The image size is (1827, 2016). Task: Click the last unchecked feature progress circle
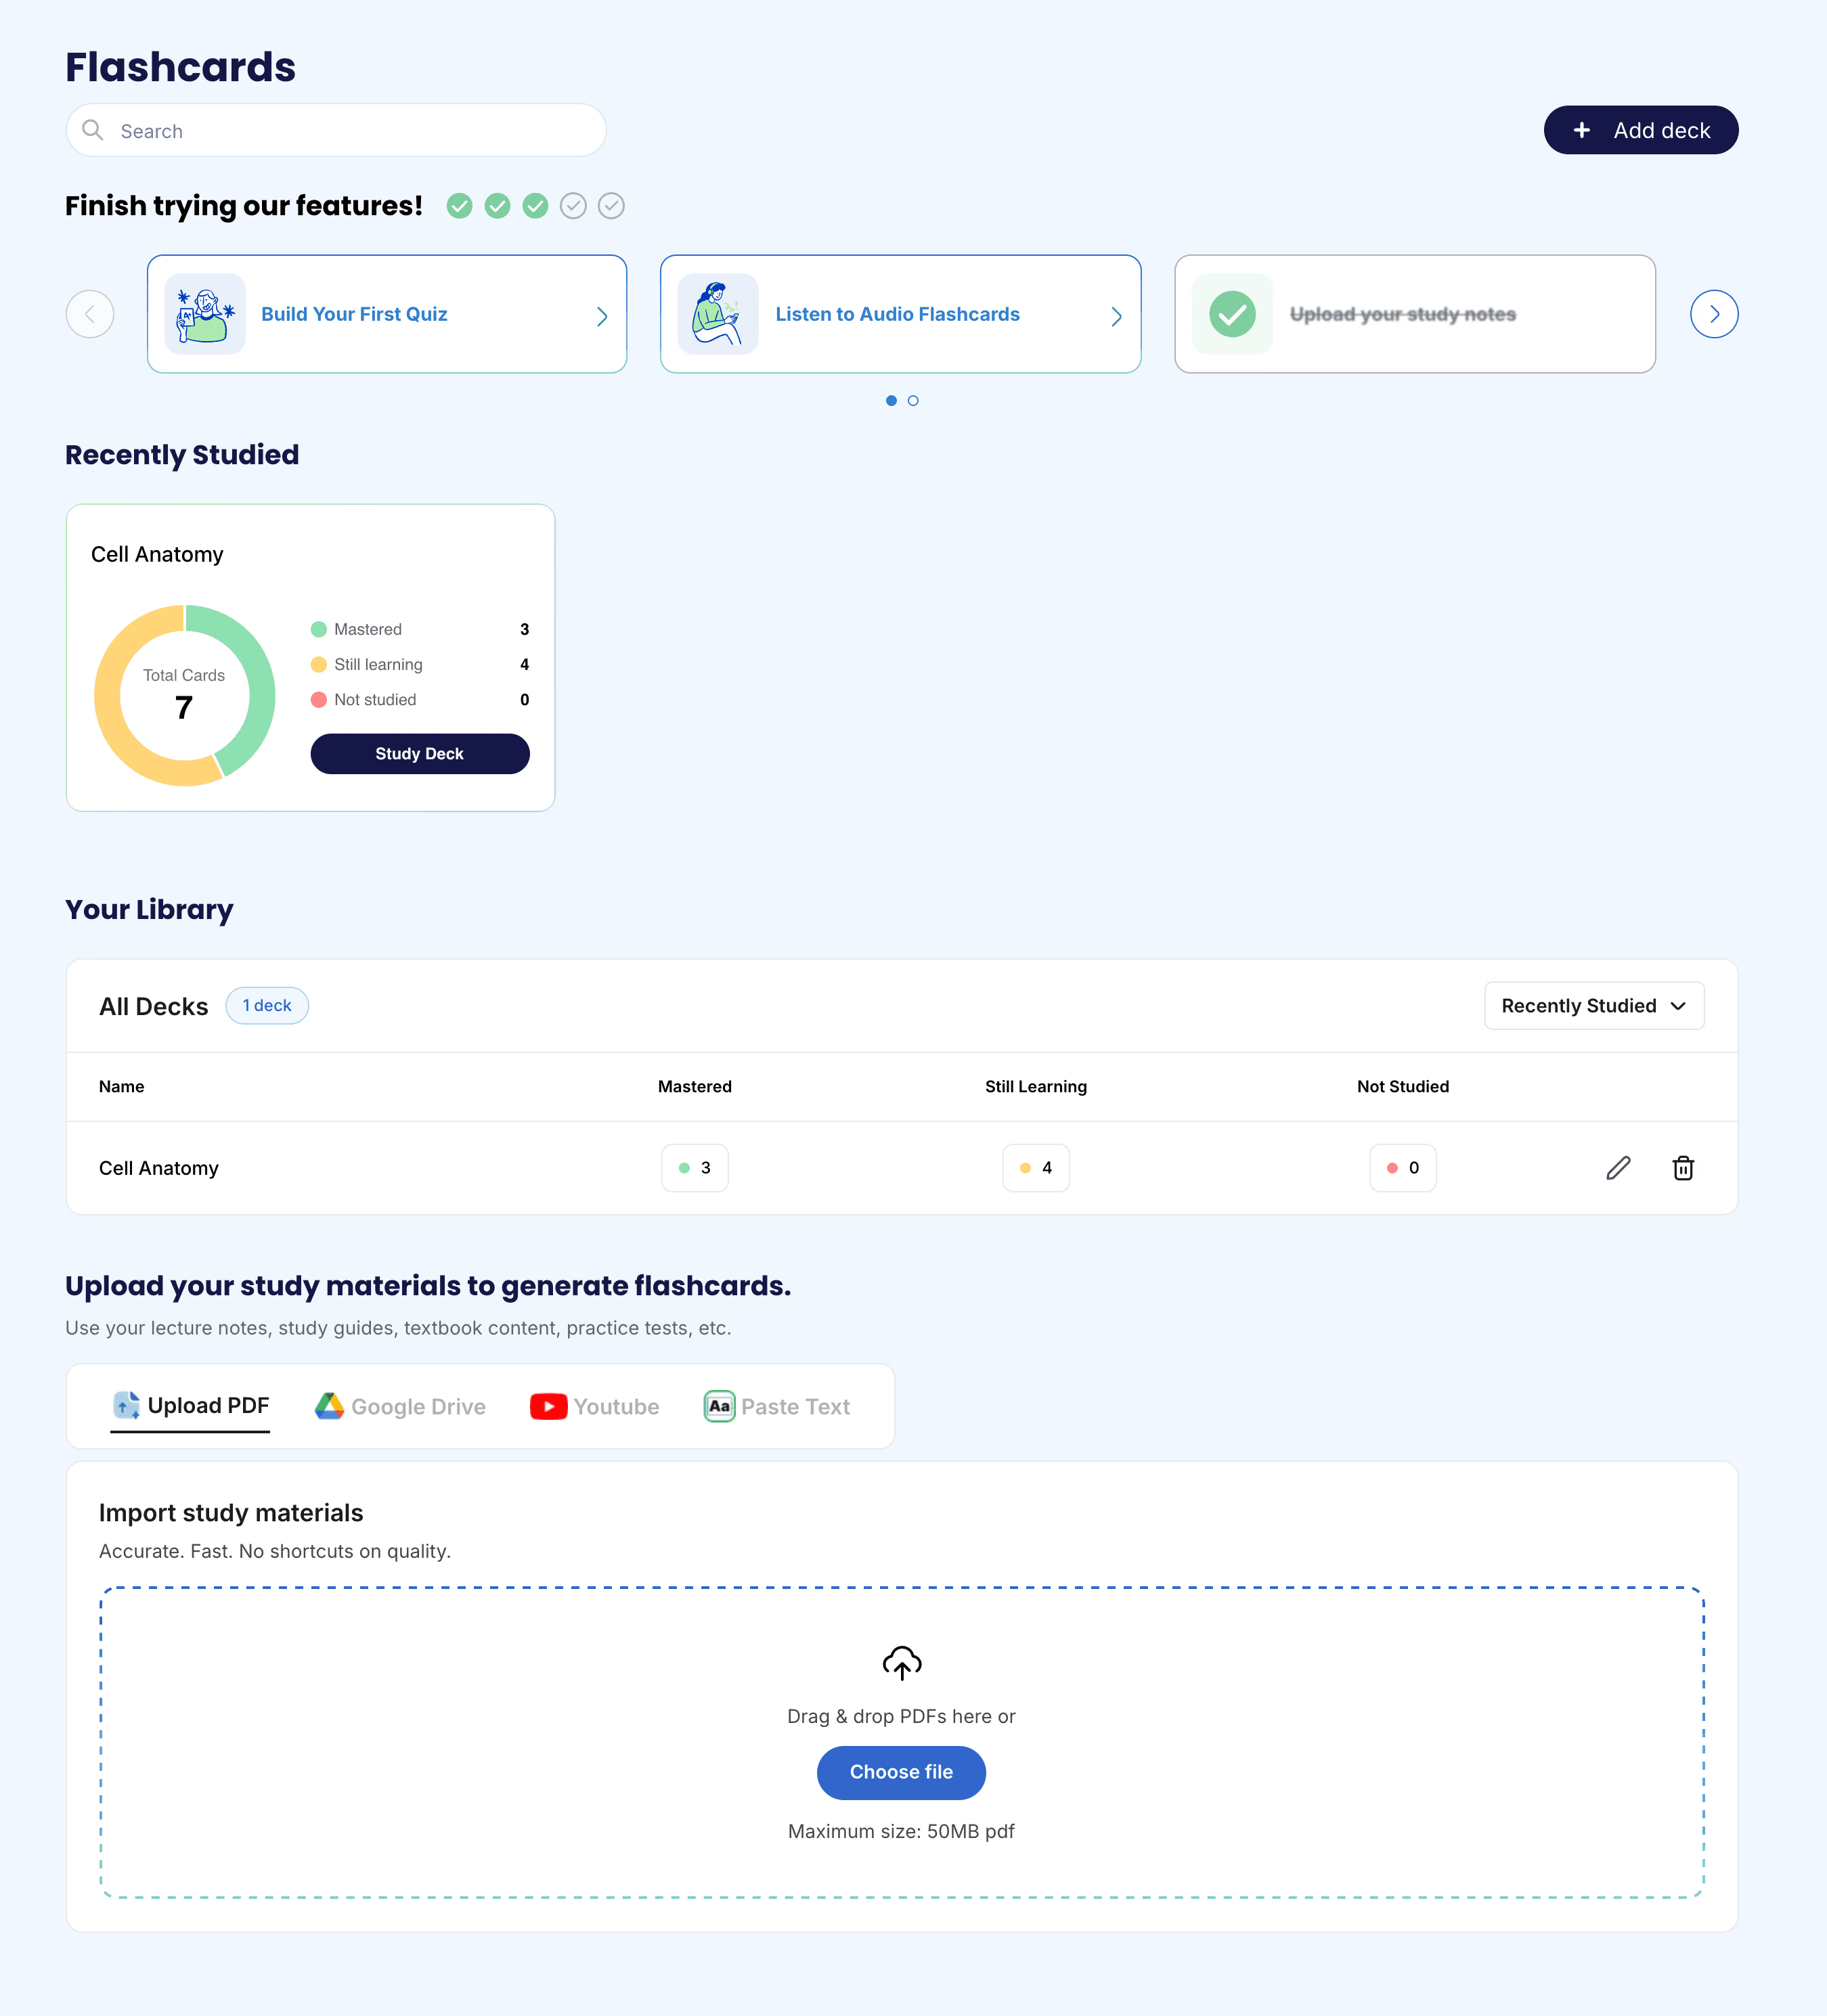pos(611,206)
